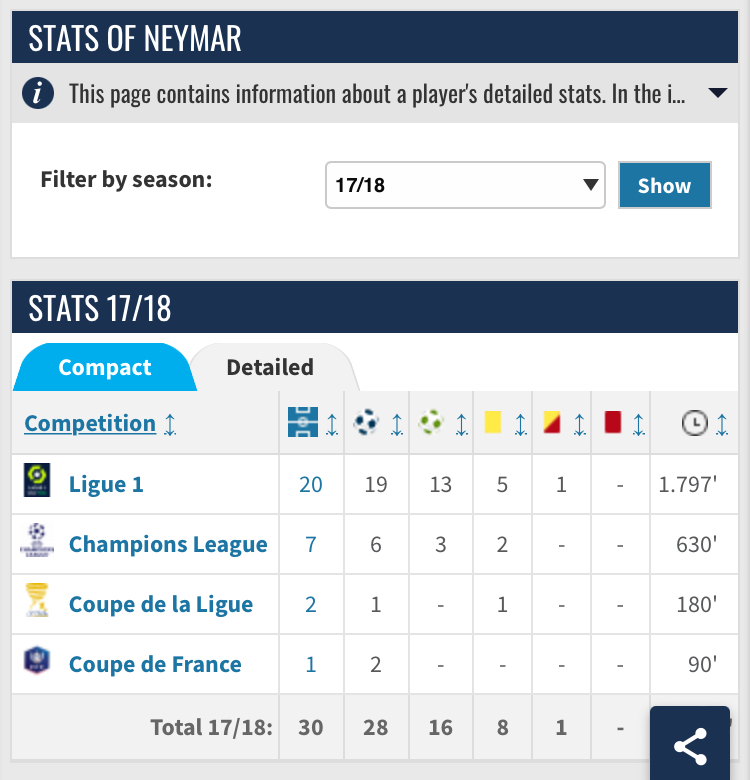
Task: Click the 20 appearances link for Ligue 1
Action: 311,484
